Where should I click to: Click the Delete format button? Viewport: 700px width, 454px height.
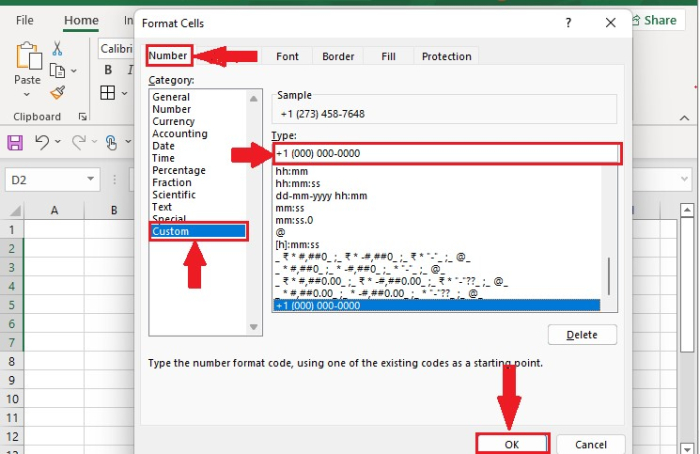[x=582, y=335]
